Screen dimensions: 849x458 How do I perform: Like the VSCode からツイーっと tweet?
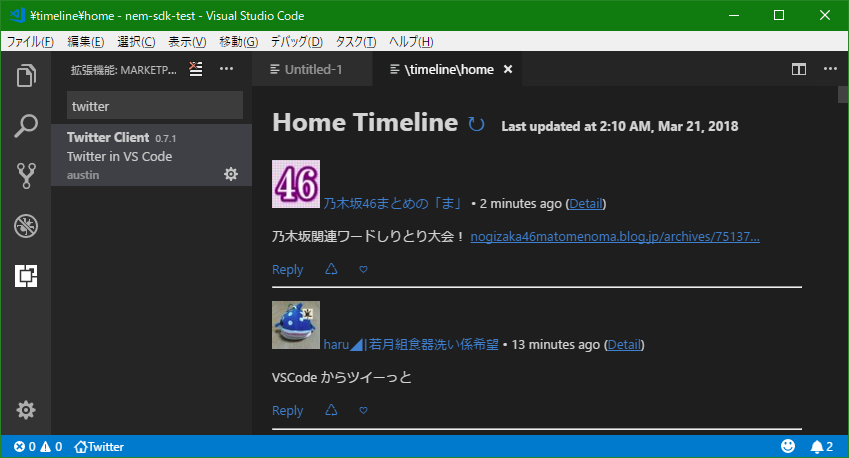point(363,410)
